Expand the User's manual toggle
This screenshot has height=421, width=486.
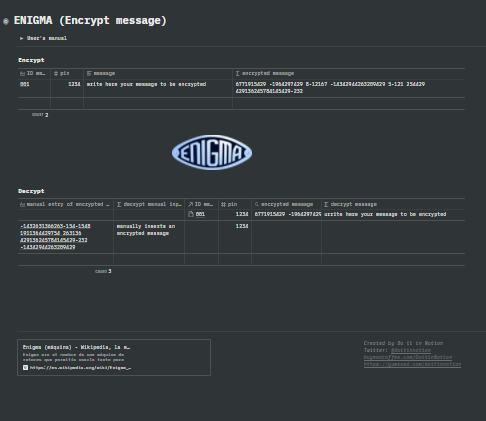pyautogui.click(x=22, y=38)
